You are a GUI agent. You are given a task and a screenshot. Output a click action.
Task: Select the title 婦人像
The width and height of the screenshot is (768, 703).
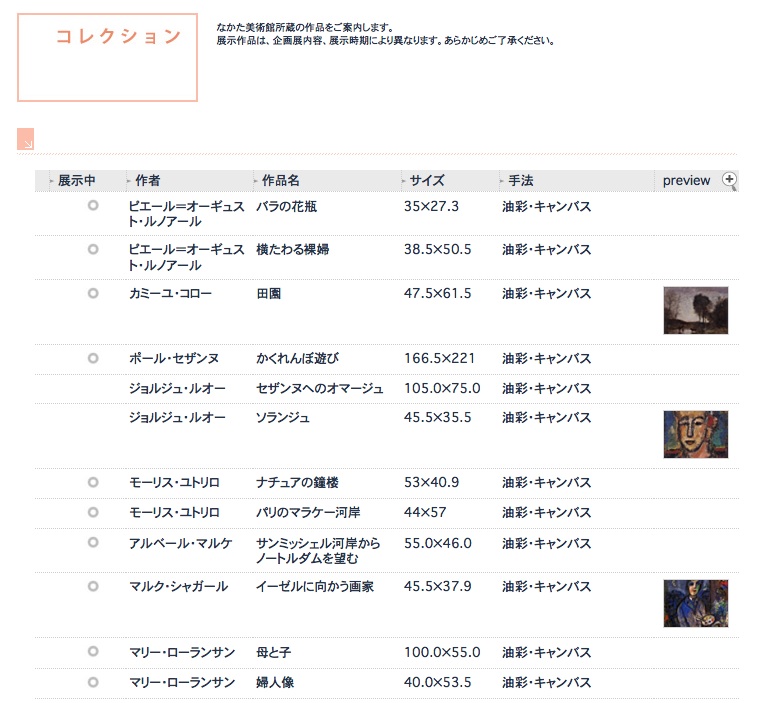275,682
